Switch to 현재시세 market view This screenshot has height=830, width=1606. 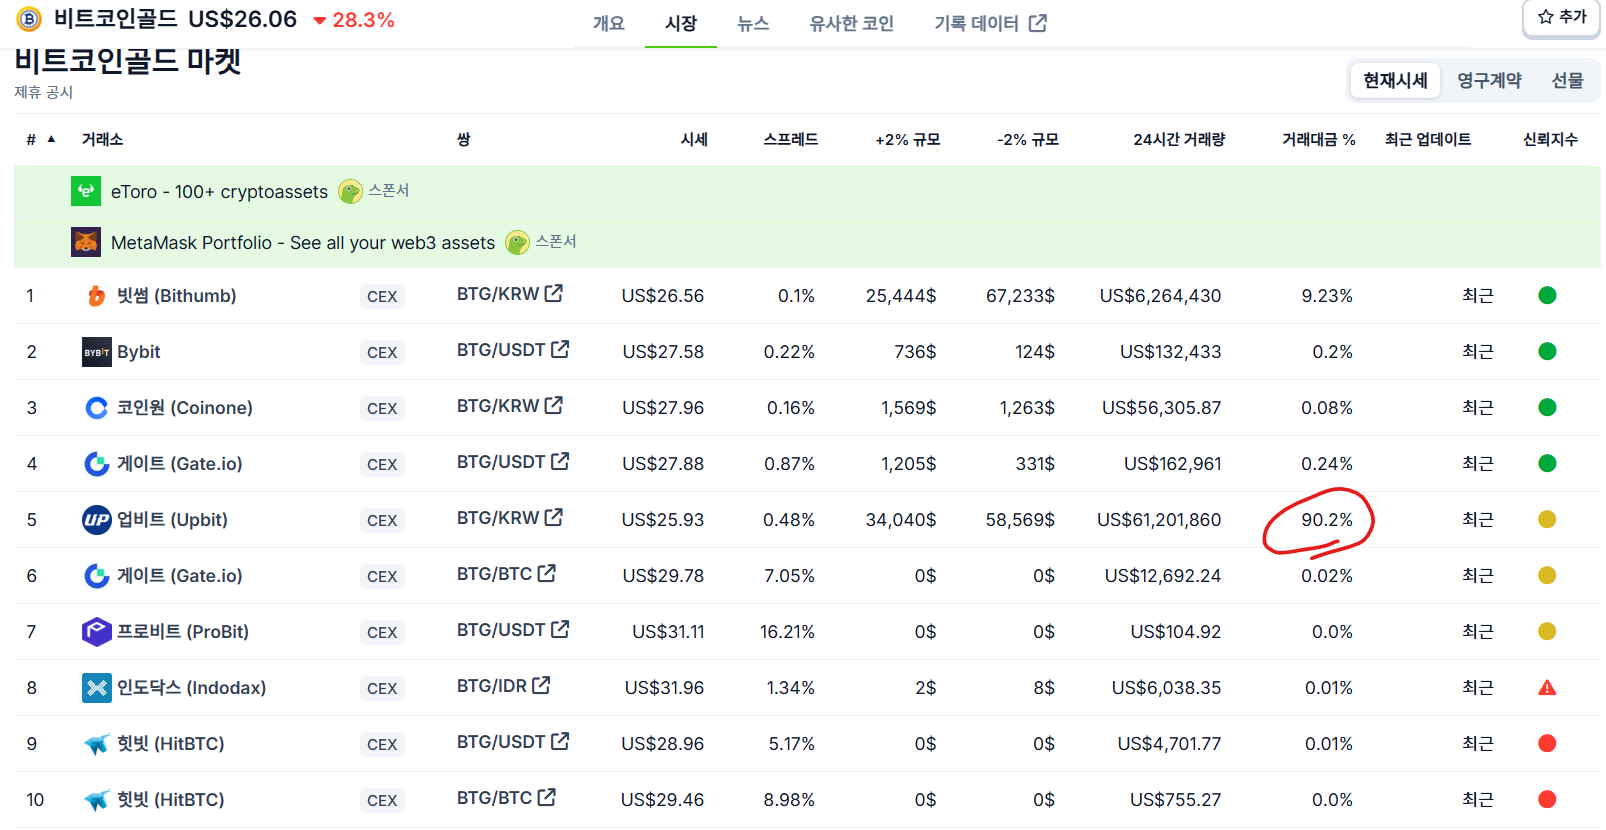pyautogui.click(x=1395, y=81)
